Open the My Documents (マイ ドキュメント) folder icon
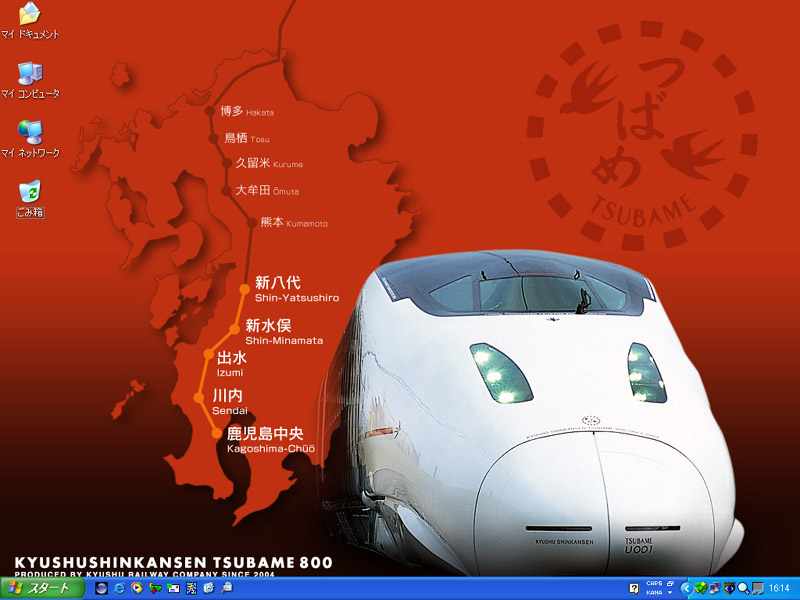Image resolution: width=800 pixels, height=600 pixels. [x=29, y=15]
